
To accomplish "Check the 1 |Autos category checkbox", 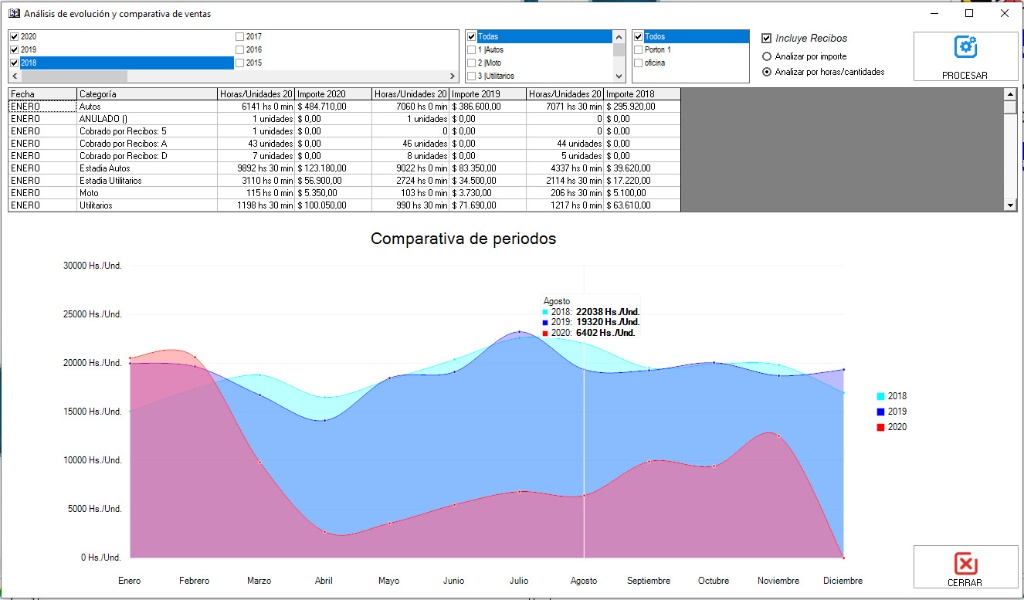I will click(x=472, y=50).
